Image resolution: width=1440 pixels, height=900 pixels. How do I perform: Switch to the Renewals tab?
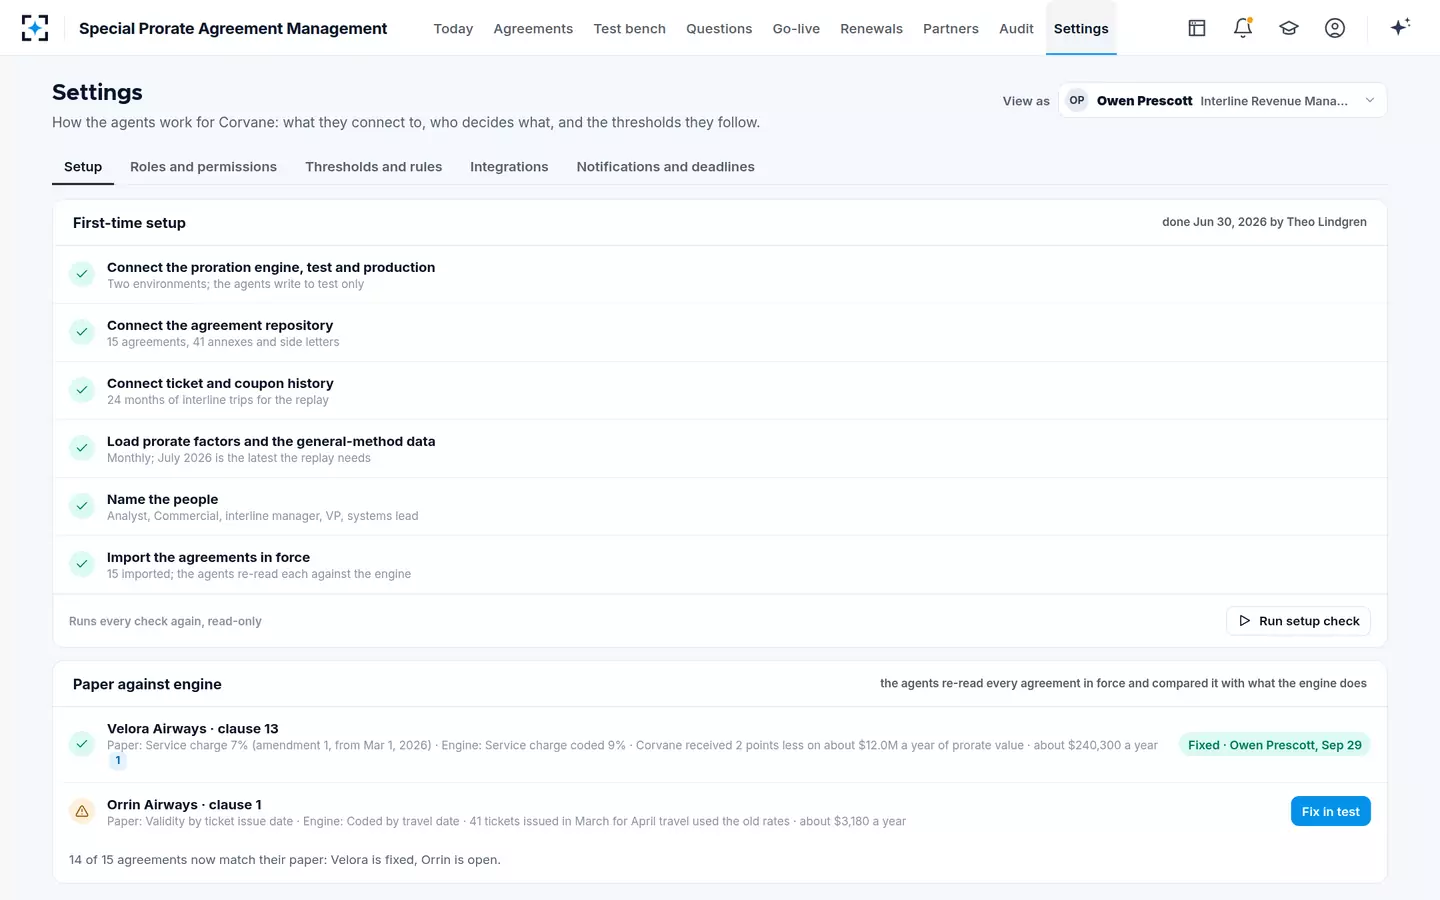[x=871, y=28]
